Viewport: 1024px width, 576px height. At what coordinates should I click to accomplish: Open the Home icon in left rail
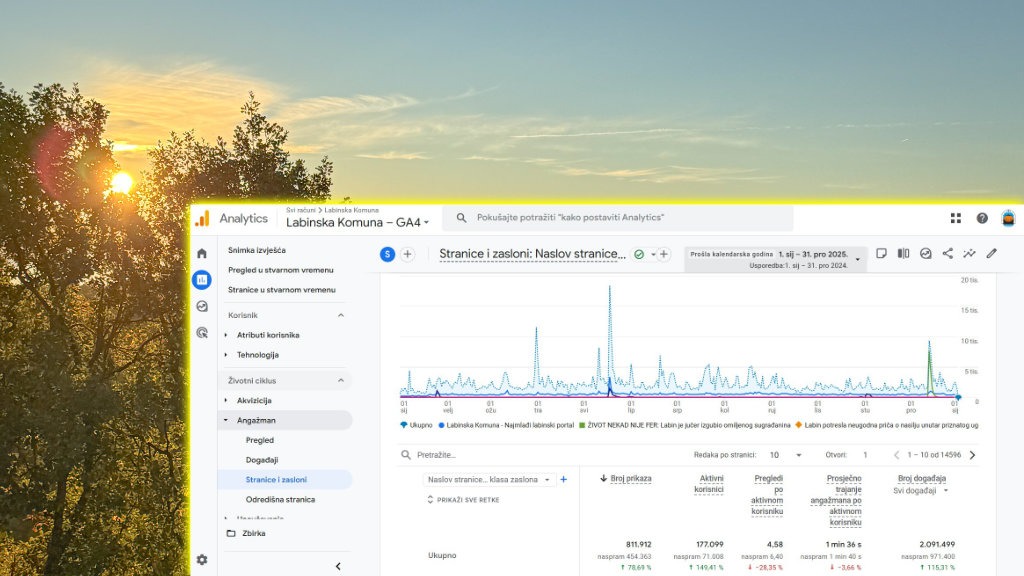(202, 254)
